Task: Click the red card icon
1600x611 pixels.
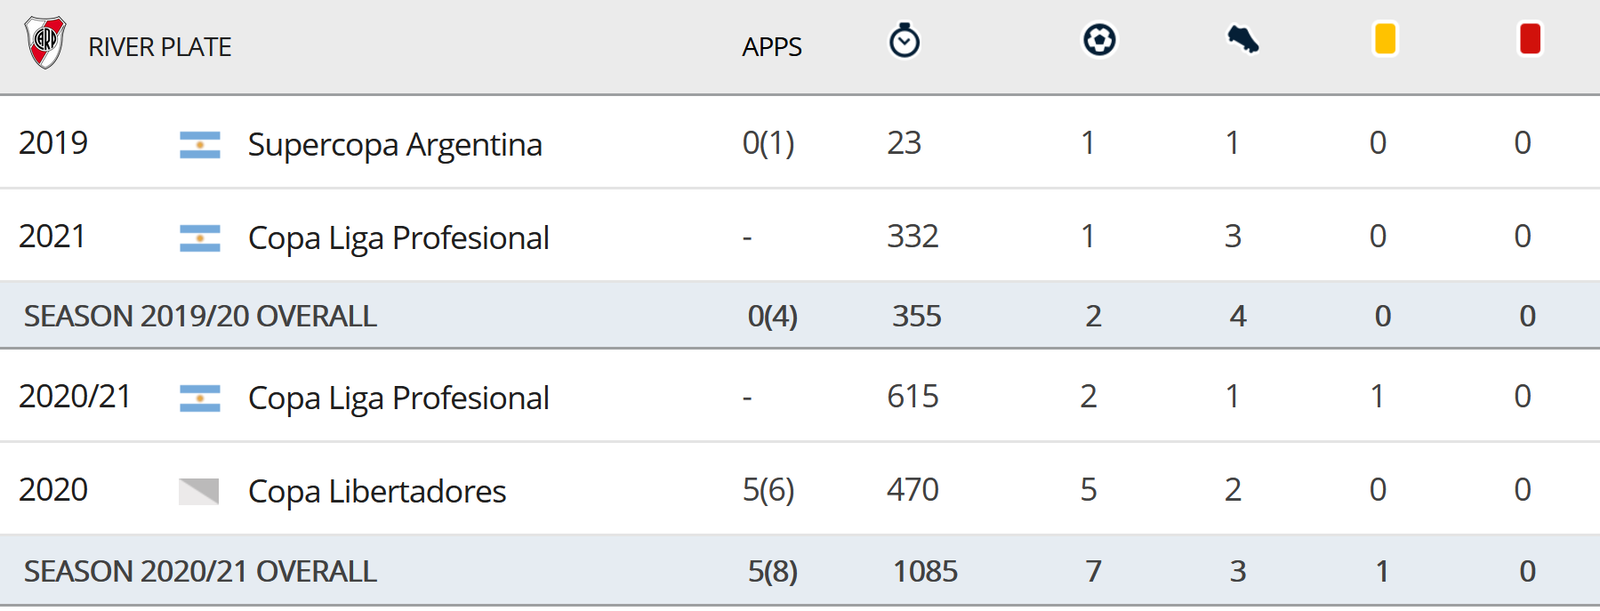Action: point(1530,39)
